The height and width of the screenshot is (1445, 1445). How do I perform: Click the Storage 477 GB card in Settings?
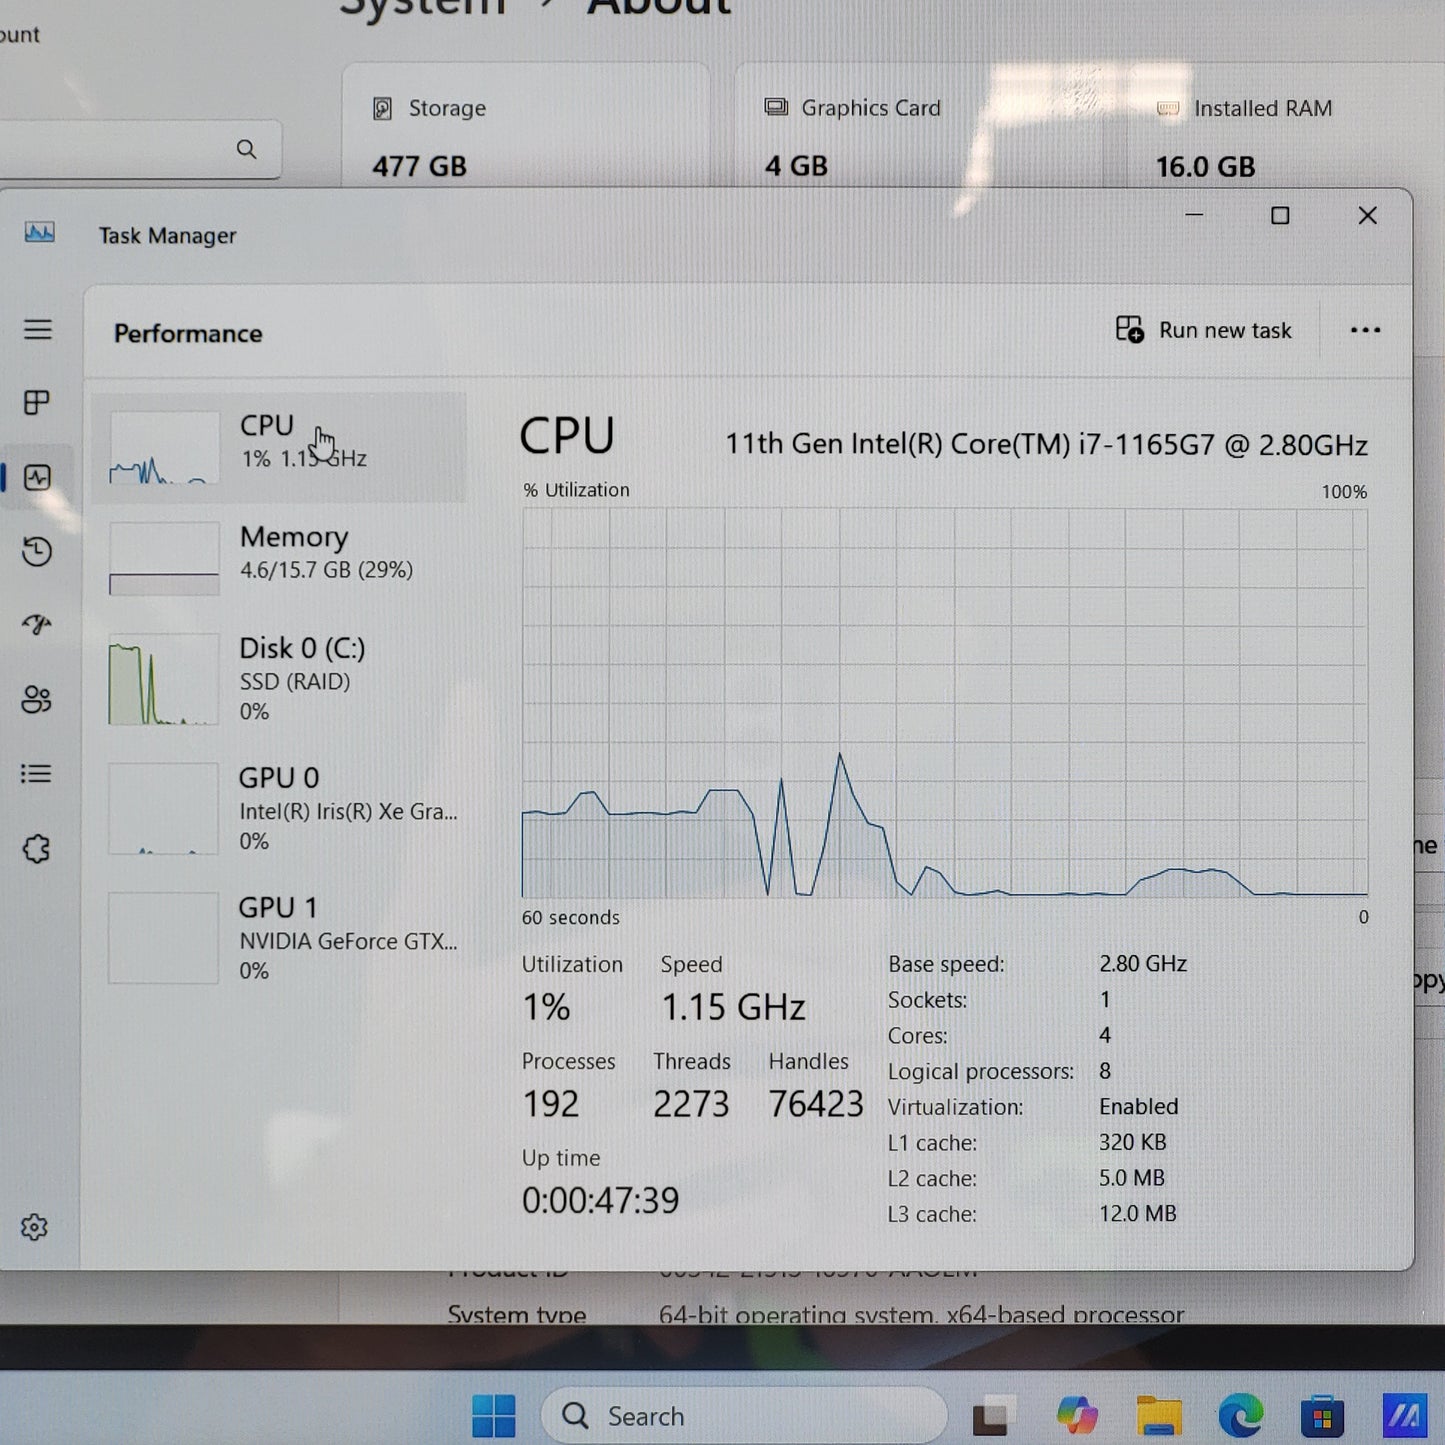[x=526, y=126]
